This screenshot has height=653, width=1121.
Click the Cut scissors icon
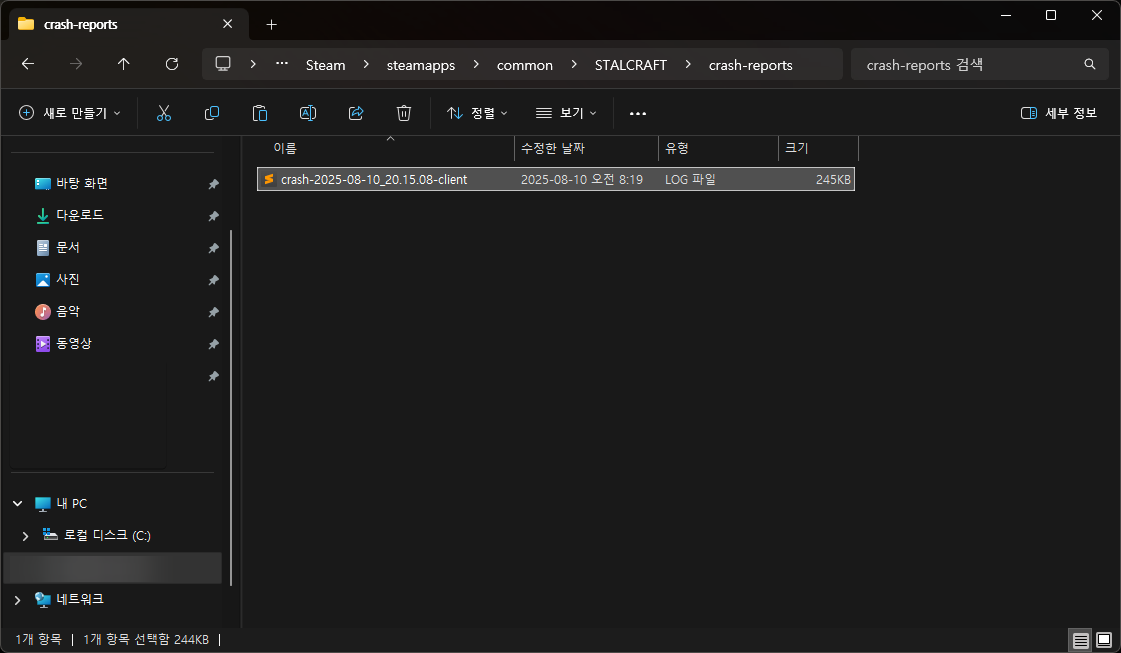click(x=164, y=113)
